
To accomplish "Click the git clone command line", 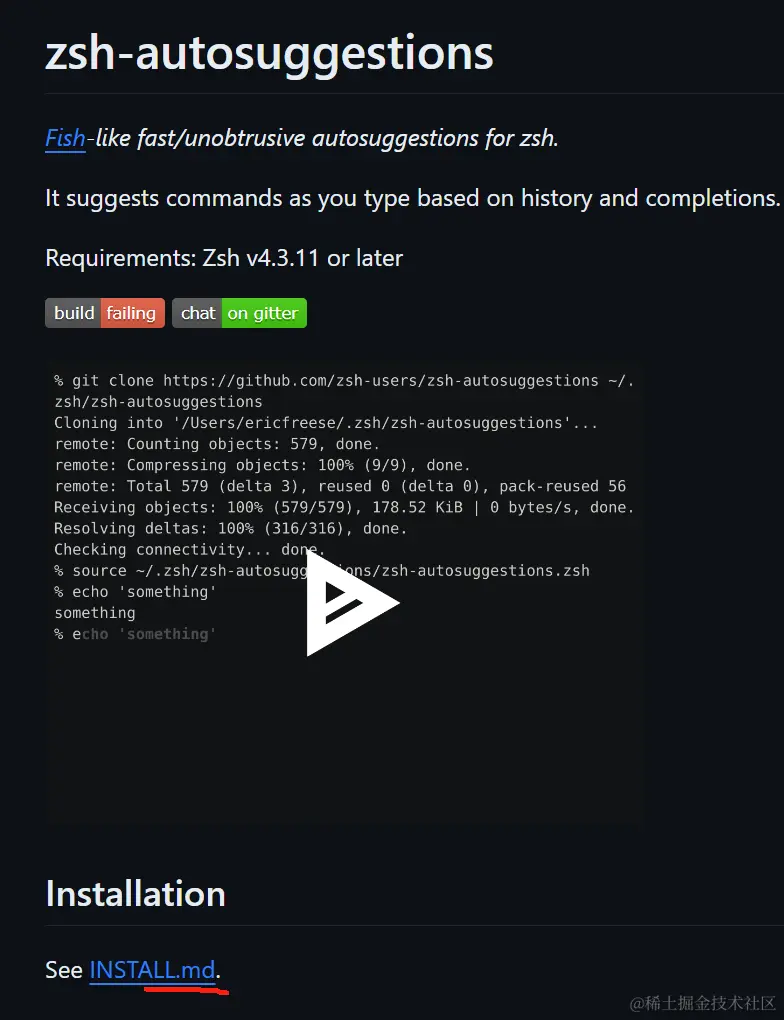I will (x=344, y=391).
